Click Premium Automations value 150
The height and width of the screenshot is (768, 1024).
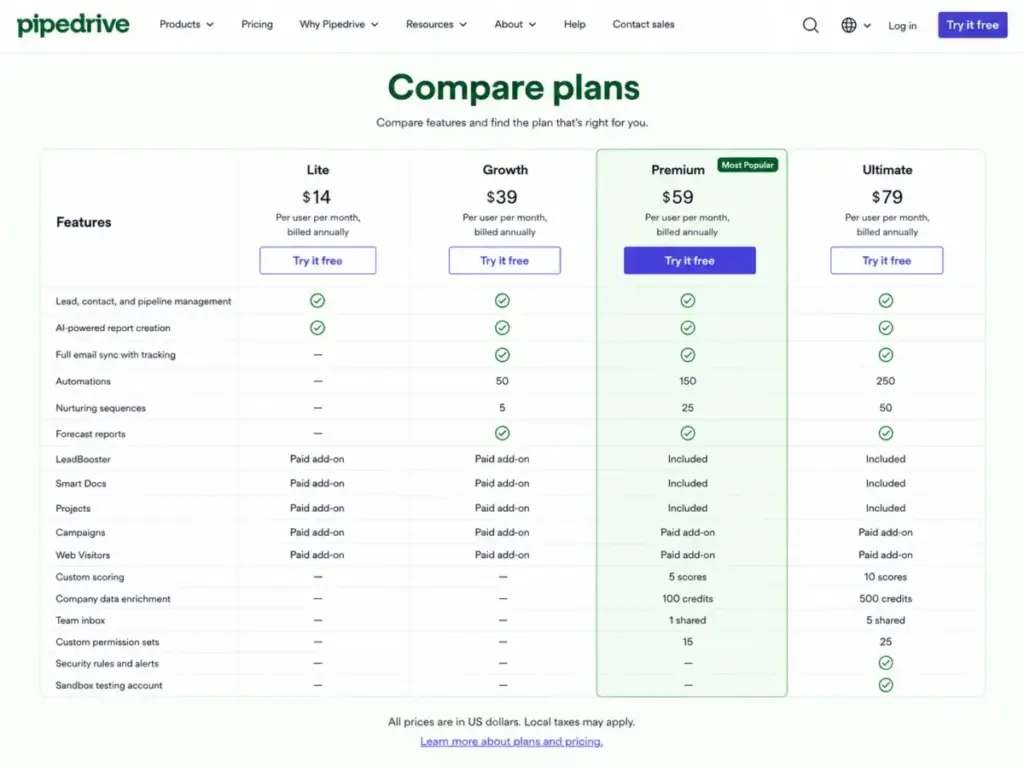pyautogui.click(x=688, y=381)
